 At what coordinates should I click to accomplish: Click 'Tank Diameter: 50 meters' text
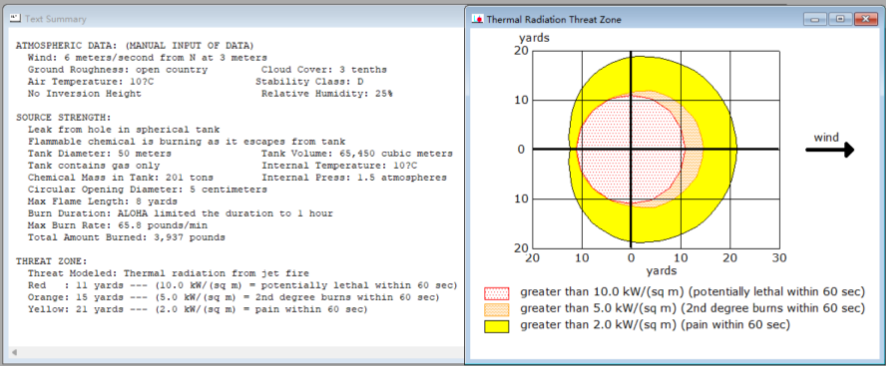[x=99, y=154]
